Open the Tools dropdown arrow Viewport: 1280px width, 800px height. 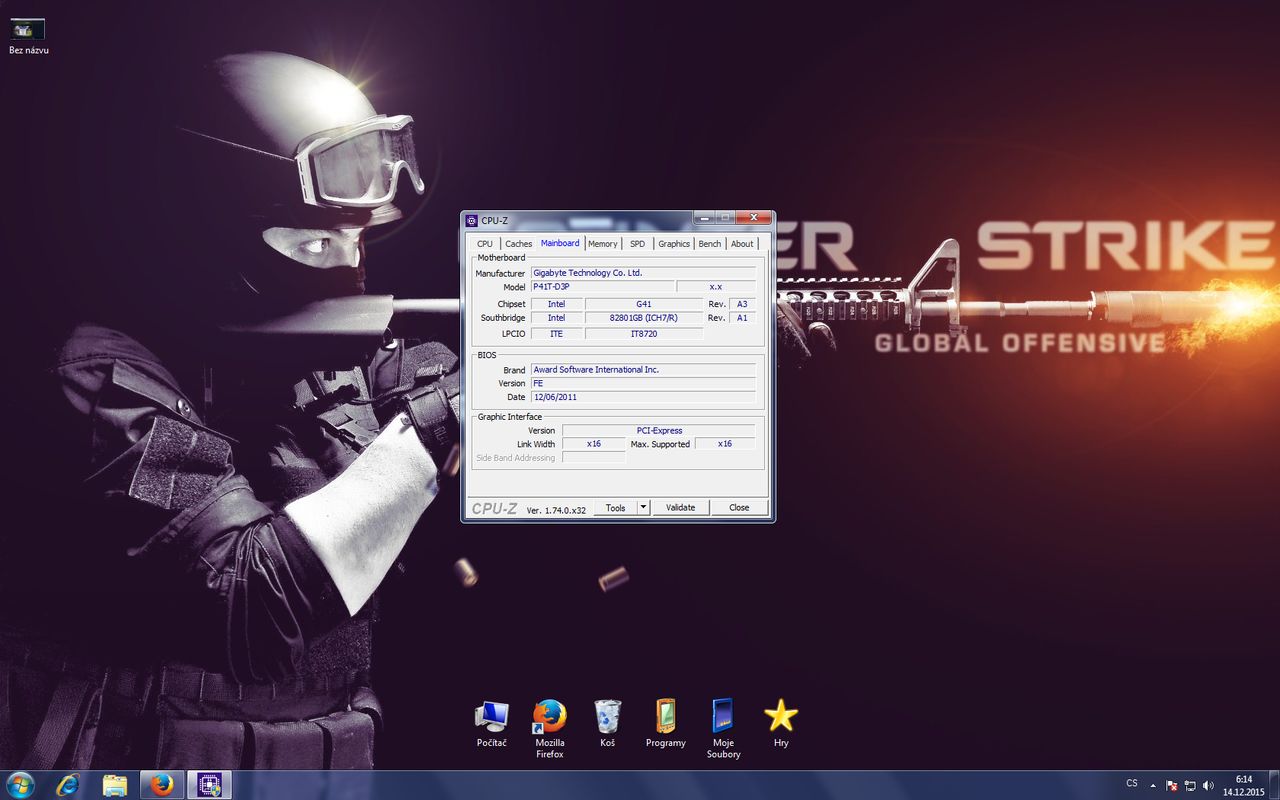[x=644, y=507]
